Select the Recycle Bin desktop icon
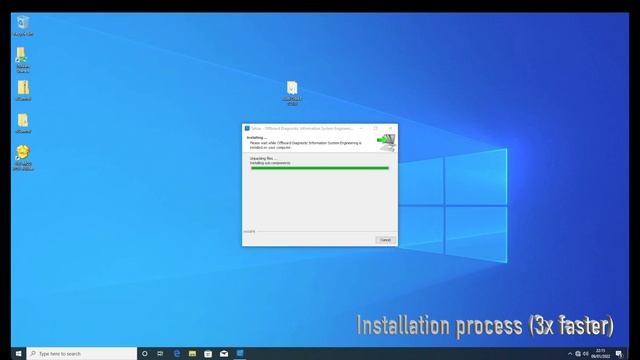Viewport: 640px width, 360px height. 23,25
